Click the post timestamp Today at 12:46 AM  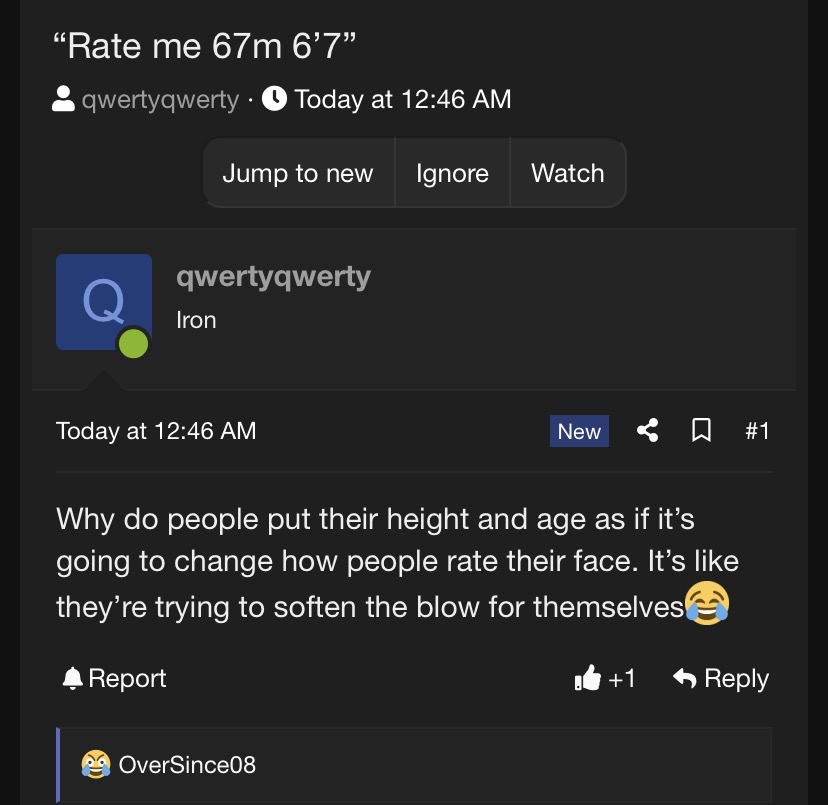point(156,431)
